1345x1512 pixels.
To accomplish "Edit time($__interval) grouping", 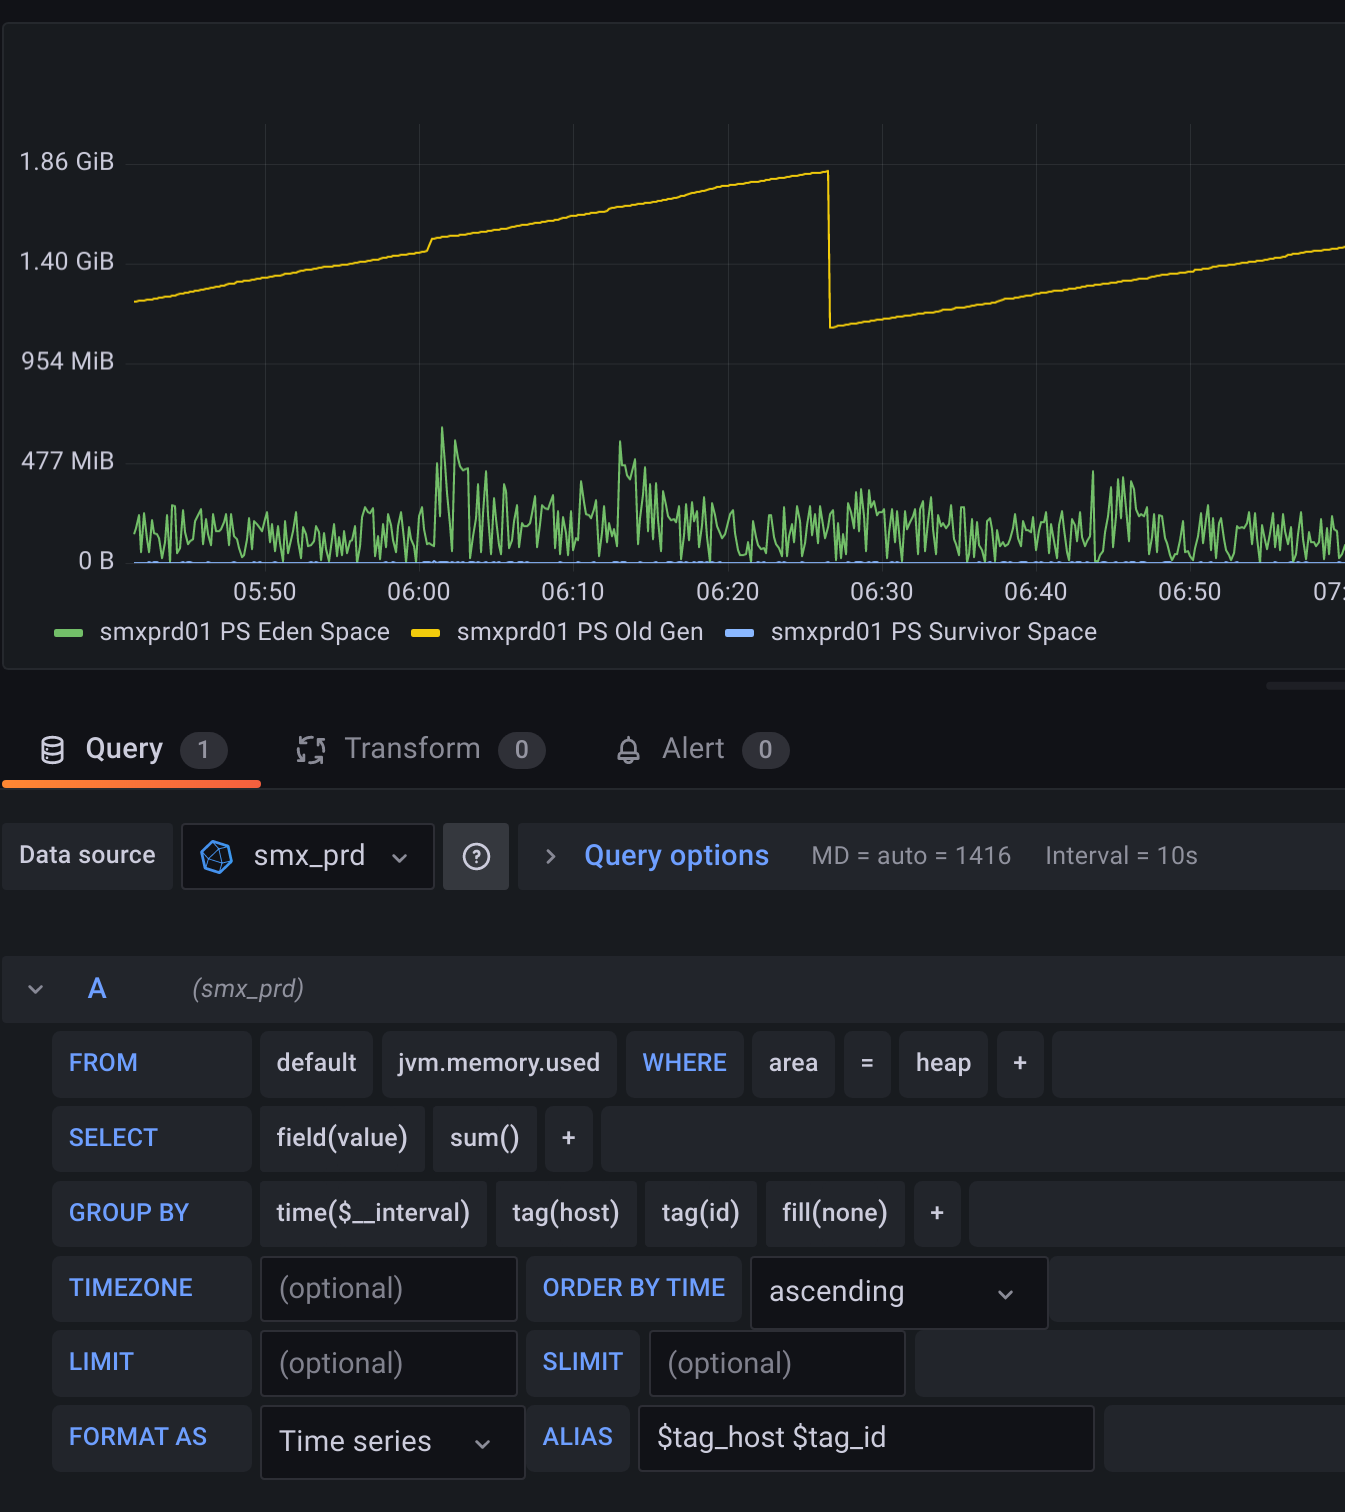I will pyautogui.click(x=373, y=1213).
